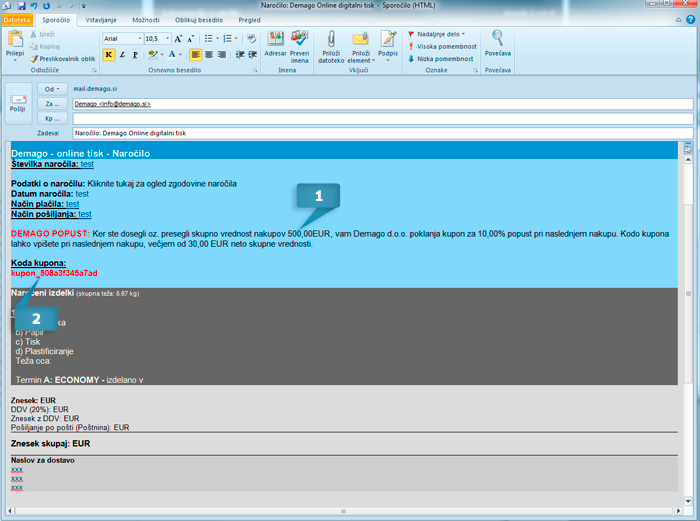Click the Kp carbon copy button

point(52,119)
